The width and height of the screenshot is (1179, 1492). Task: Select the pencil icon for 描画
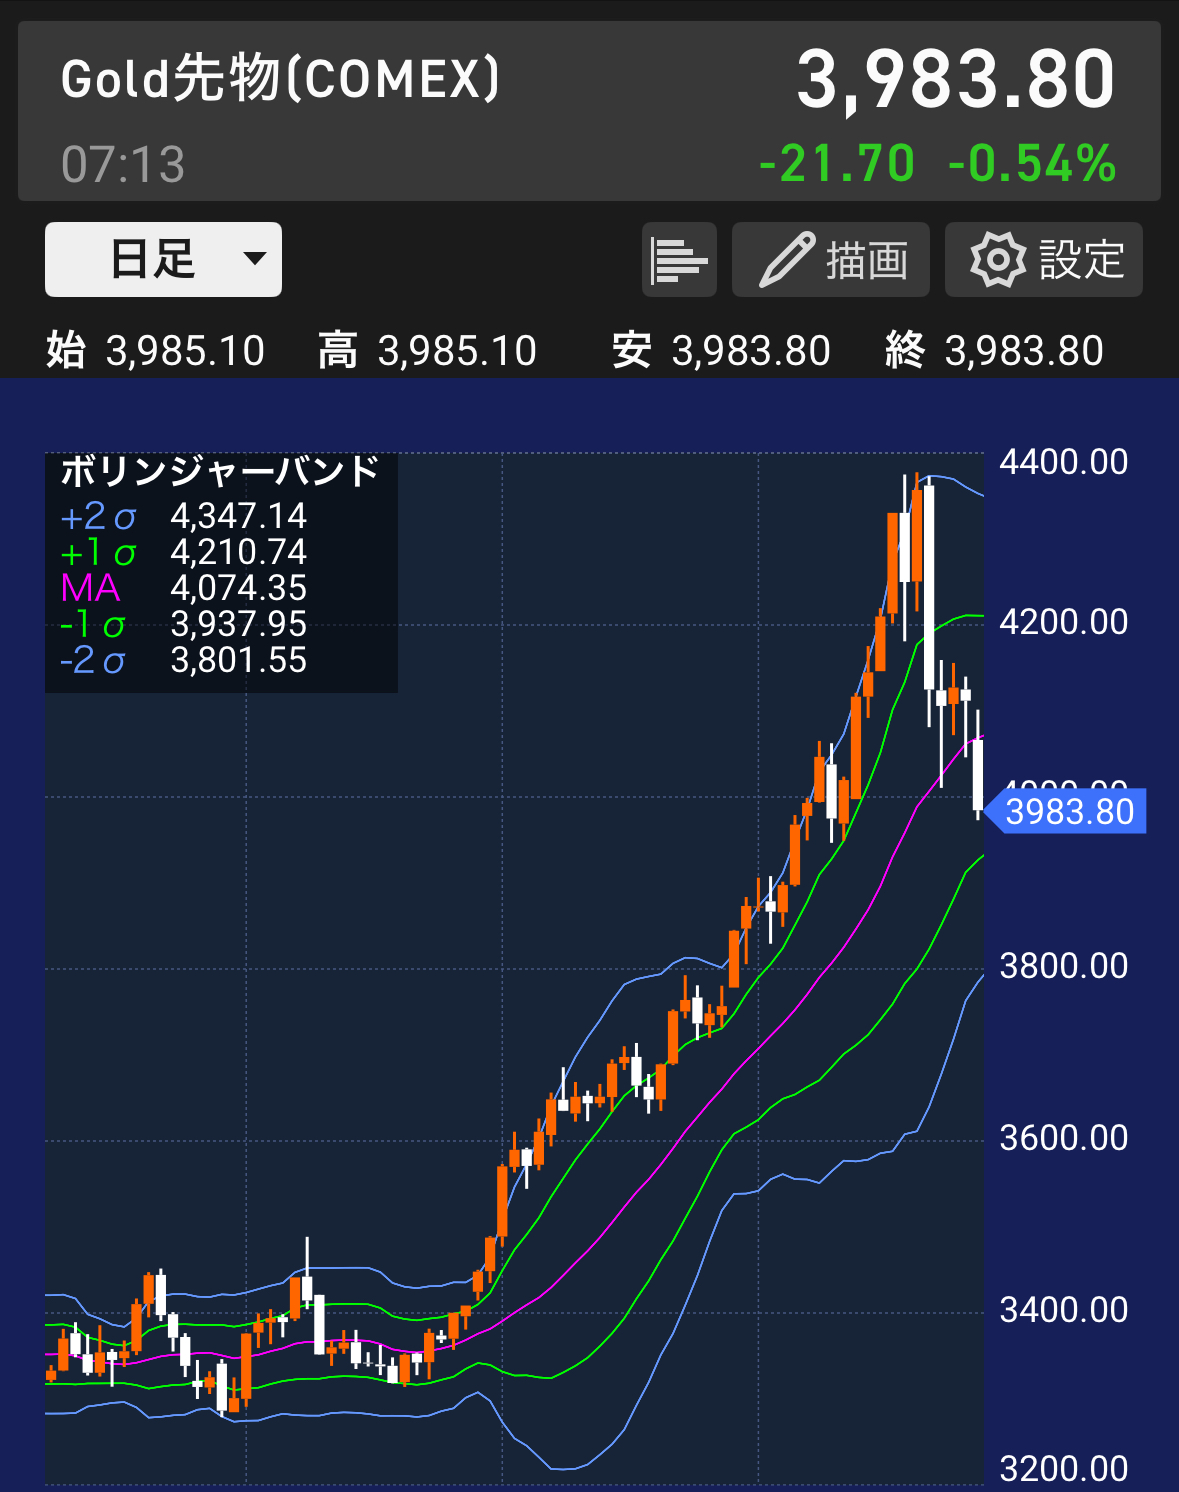click(x=786, y=260)
